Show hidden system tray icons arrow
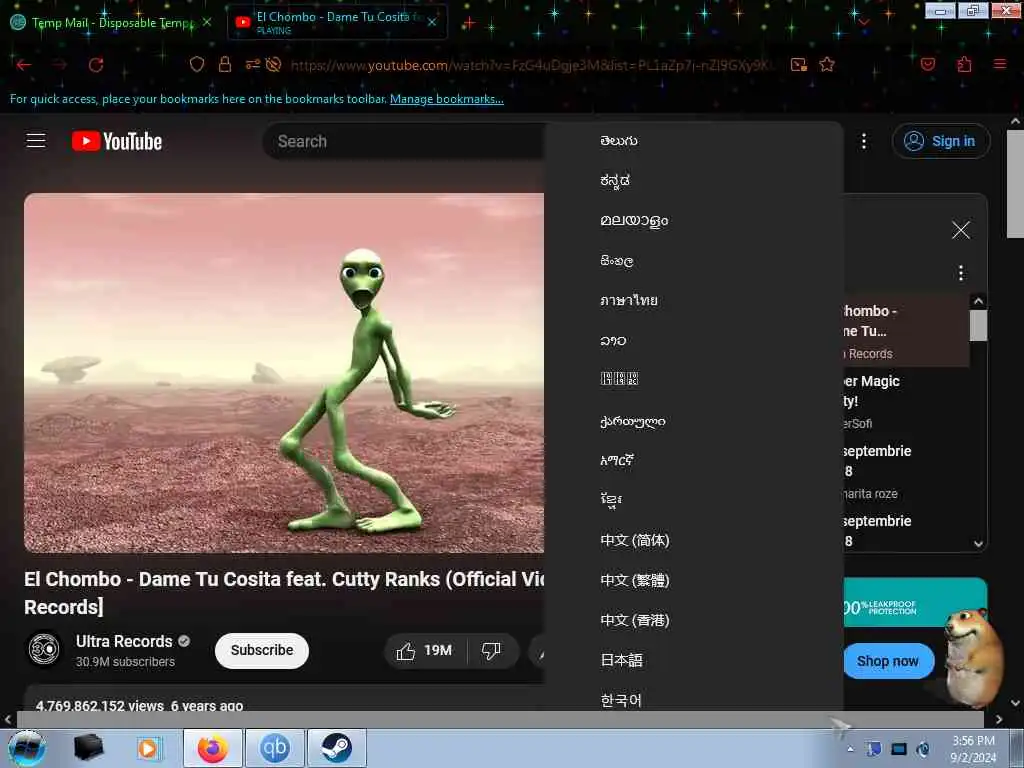Image resolution: width=1024 pixels, height=768 pixels. click(850, 749)
